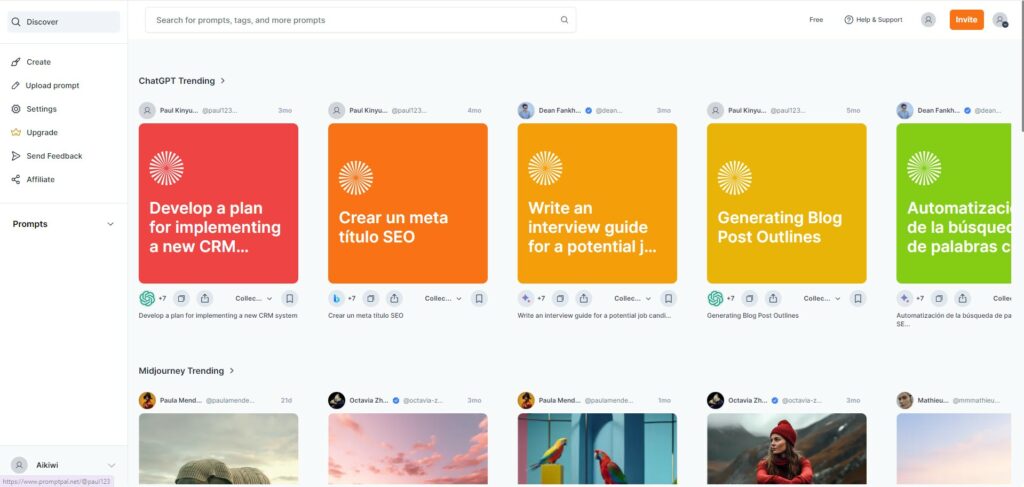Click Bing icon under meta título card
The height and width of the screenshot is (487, 1024).
(336, 298)
